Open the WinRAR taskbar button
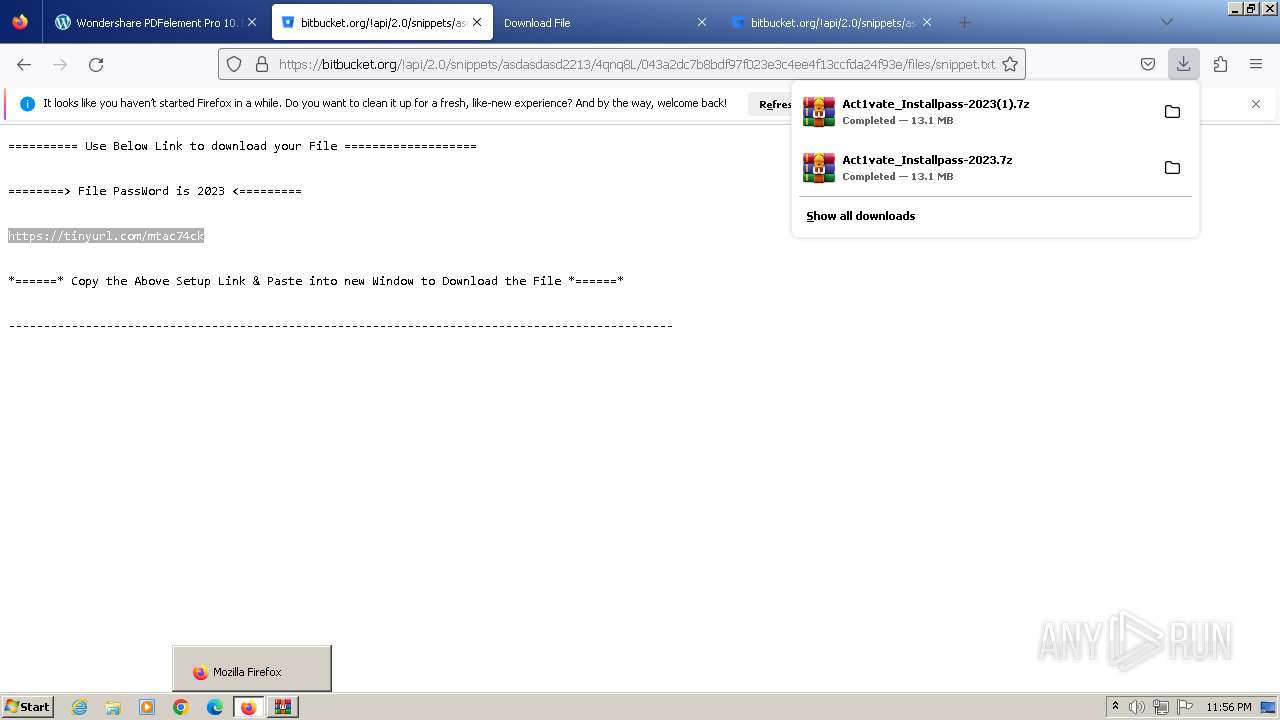The width and height of the screenshot is (1280, 720). [x=283, y=707]
